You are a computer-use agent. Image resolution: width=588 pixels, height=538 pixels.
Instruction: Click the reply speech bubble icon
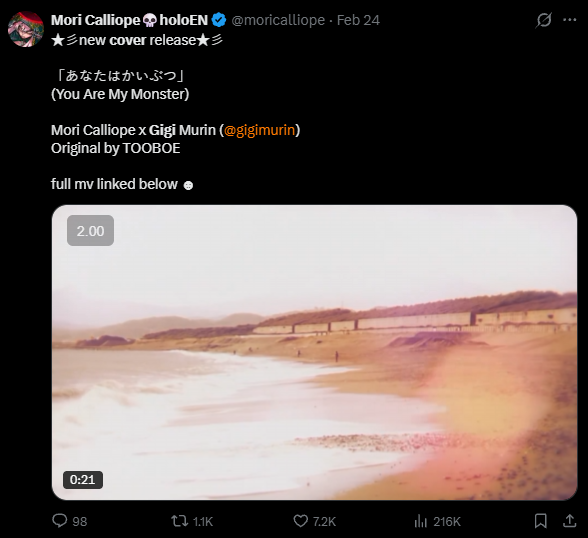click(x=60, y=521)
